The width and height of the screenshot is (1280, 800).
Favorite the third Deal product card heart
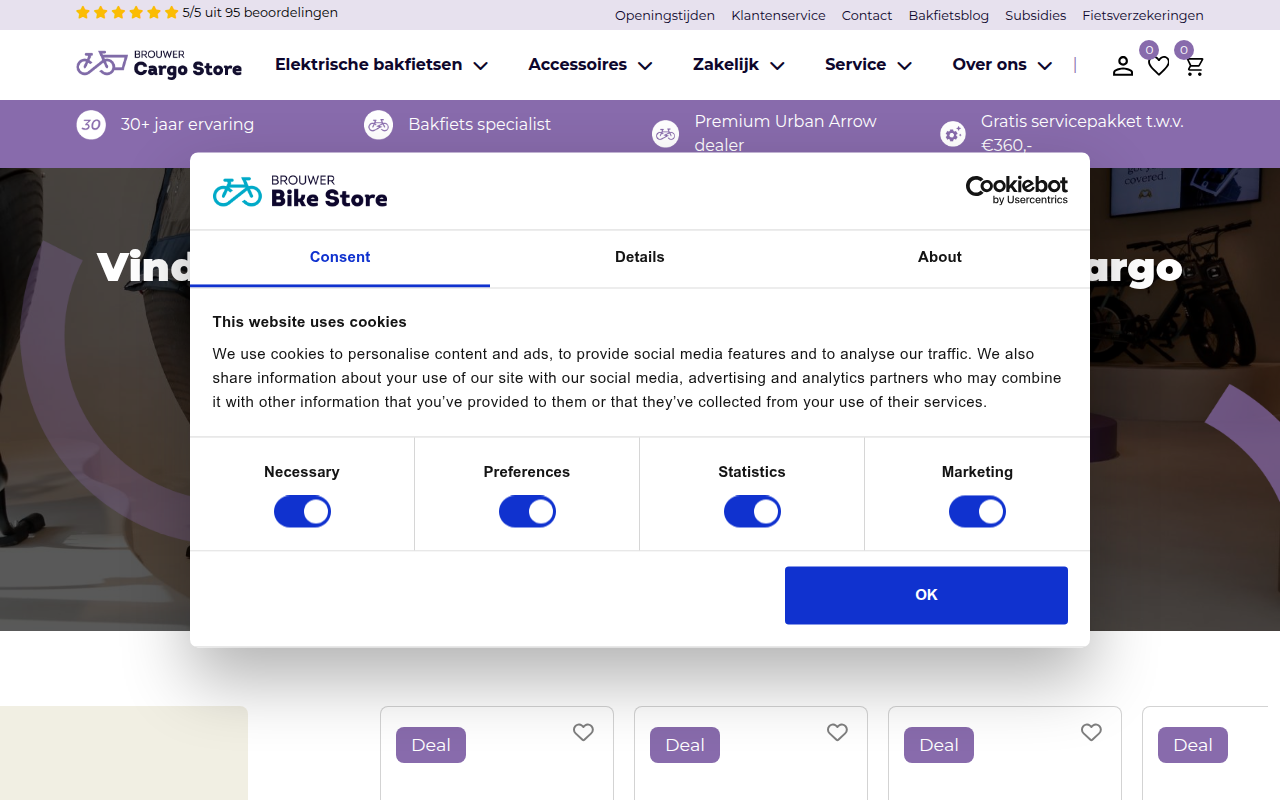pos(1091,733)
